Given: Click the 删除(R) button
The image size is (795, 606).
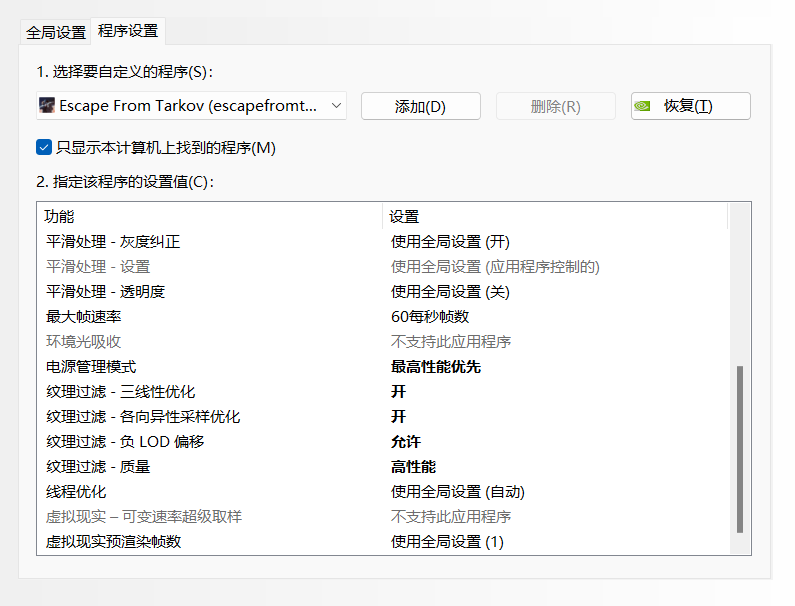Looking at the screenshot, I should [556, 106].
